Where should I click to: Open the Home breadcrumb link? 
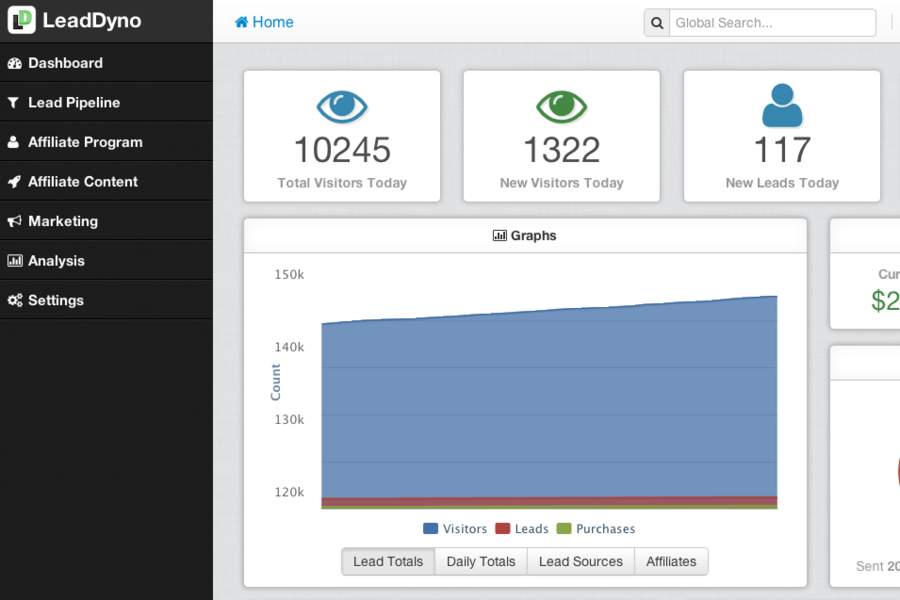(264, 22)
